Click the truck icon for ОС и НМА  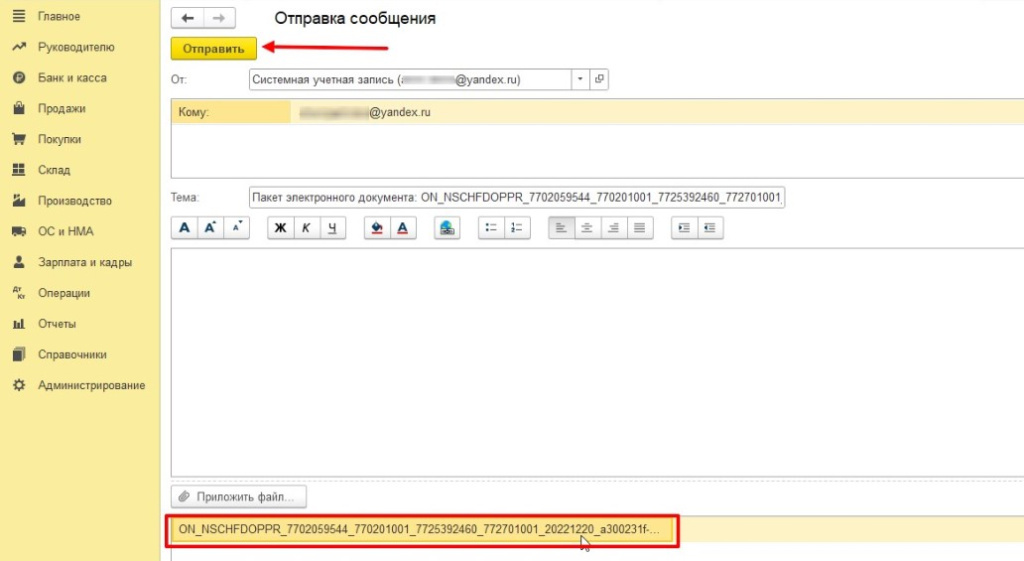(19, 231)
